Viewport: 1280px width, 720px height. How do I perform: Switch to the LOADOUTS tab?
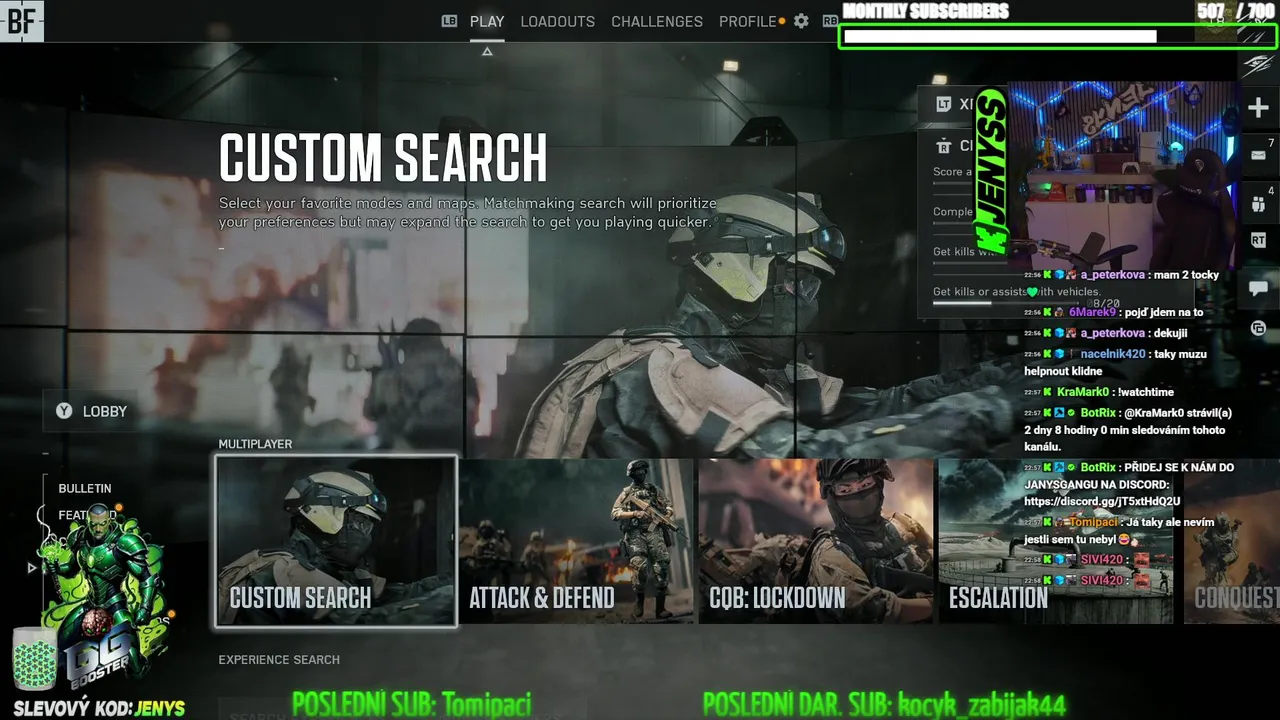[x=557, y=21]
